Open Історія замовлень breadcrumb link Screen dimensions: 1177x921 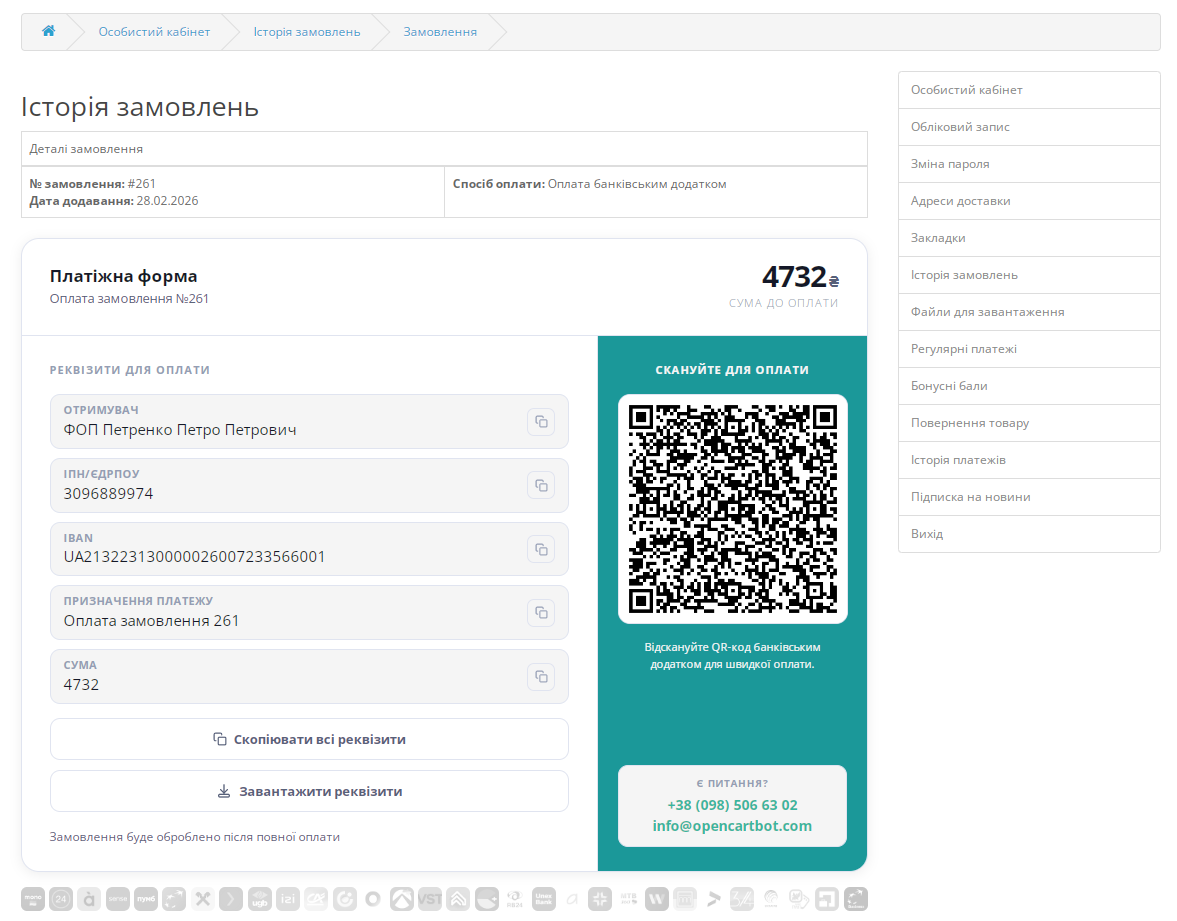[x=306, y=32]
